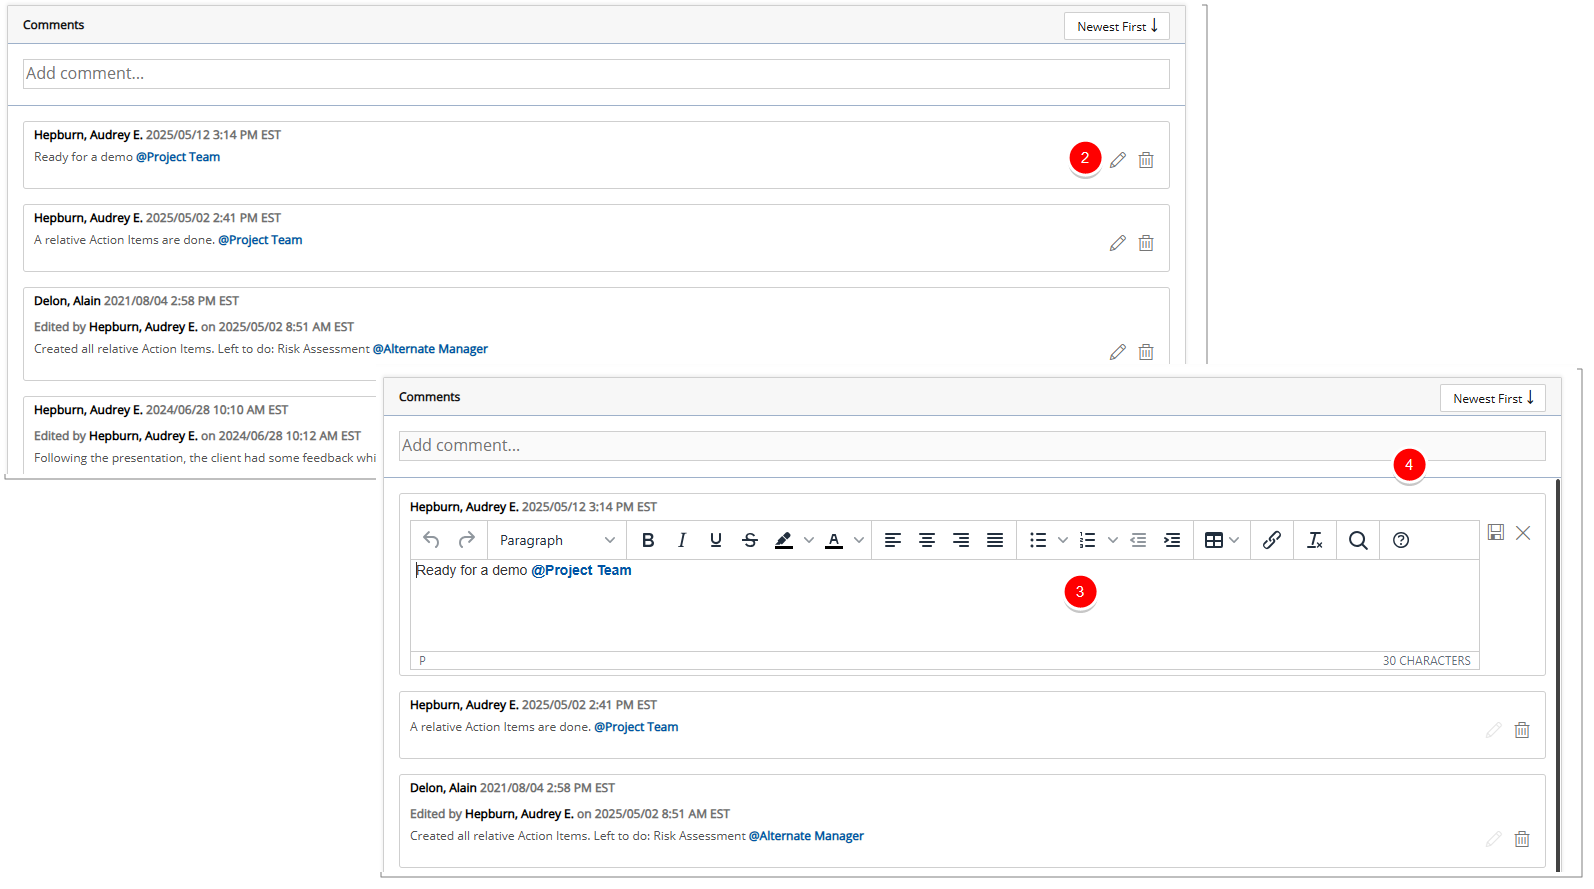Save the edited comment with disk icon
This screenshot has width=1594, height=889.
click(x=1496, y=533)
